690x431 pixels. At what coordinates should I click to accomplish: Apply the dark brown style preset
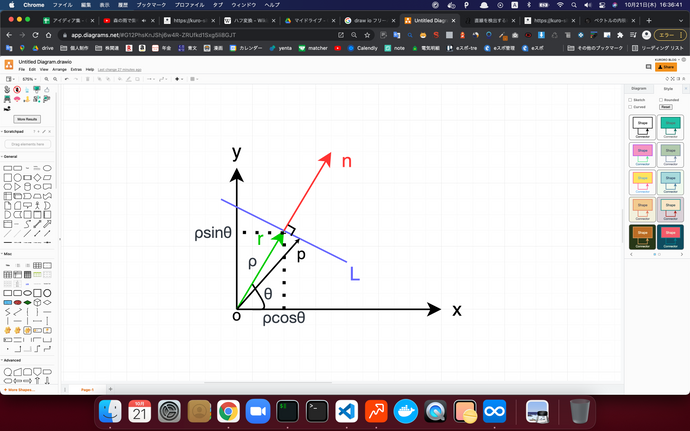[642, 237]
